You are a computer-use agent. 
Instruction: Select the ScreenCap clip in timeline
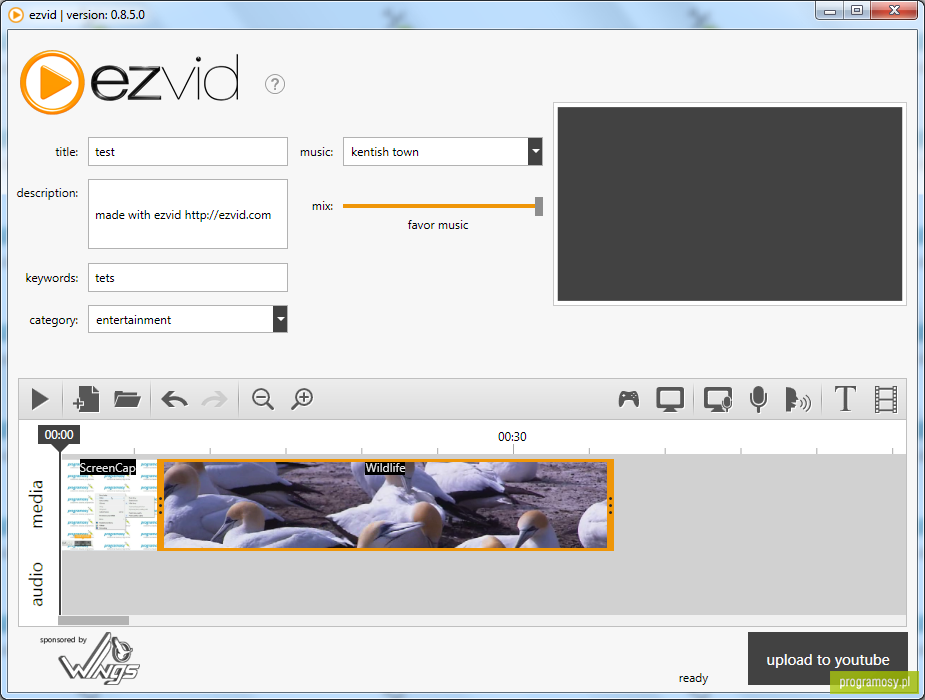[x=110, y=505]
